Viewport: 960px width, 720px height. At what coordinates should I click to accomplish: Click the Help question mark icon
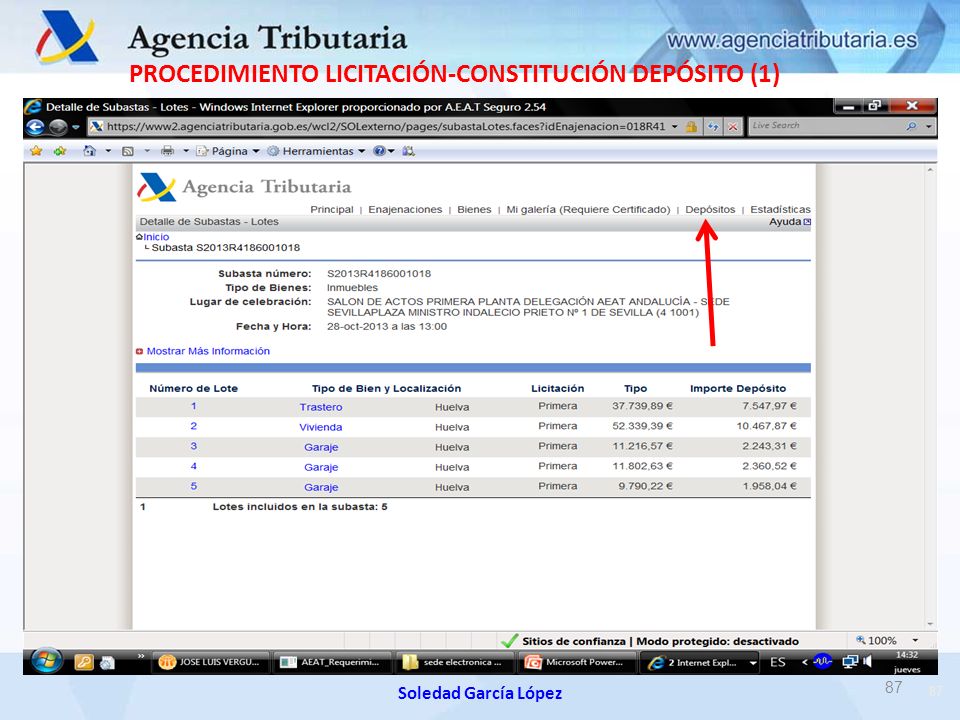(380, 151)
